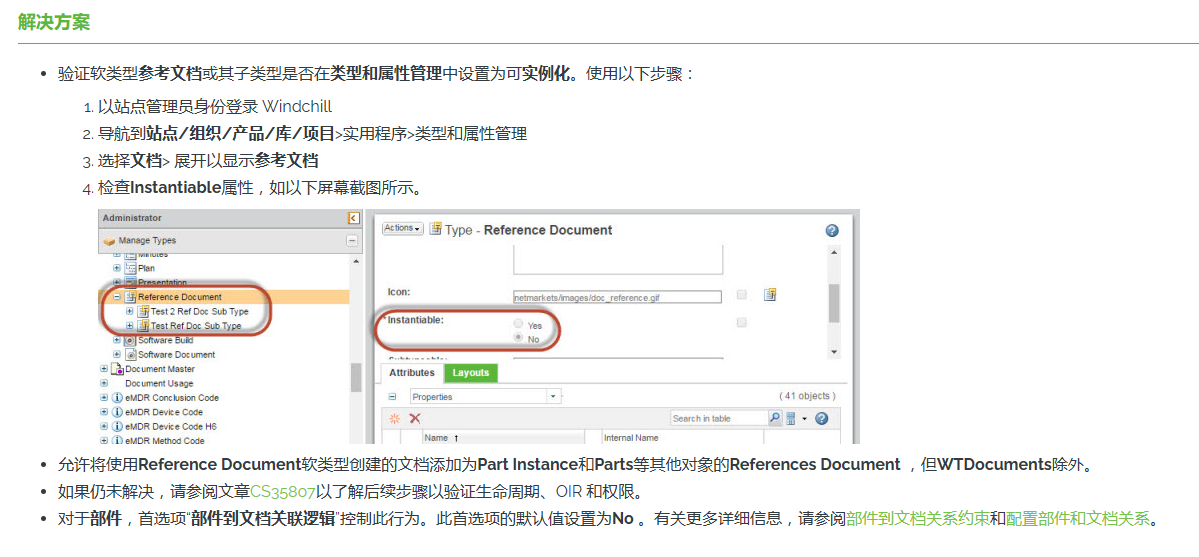This screenshot has height=557, width=1199.
Task: Expand the Test 2 Ref Doc Sub Type node
Action: click(x=129, y=311)
